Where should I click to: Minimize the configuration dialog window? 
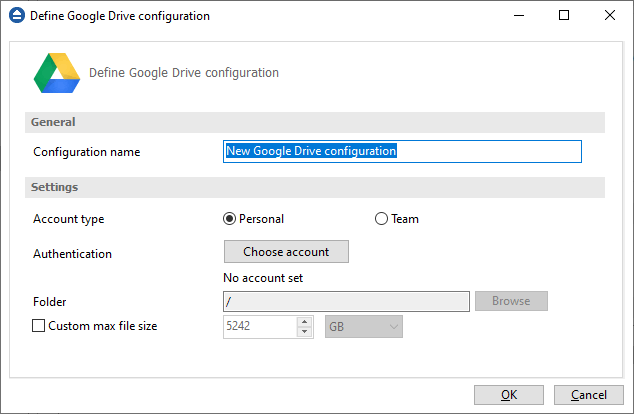pyautogui.click(x=519, y=15)
